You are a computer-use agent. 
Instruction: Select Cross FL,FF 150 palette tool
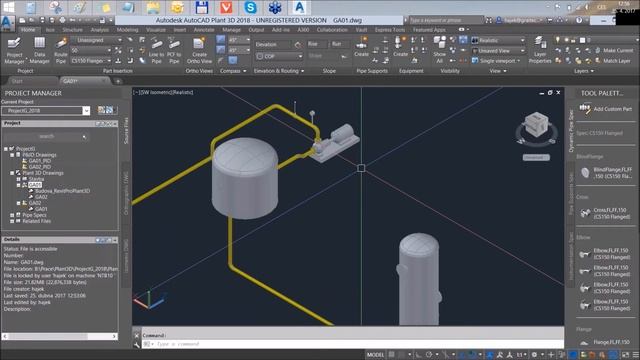click(606, 213)
